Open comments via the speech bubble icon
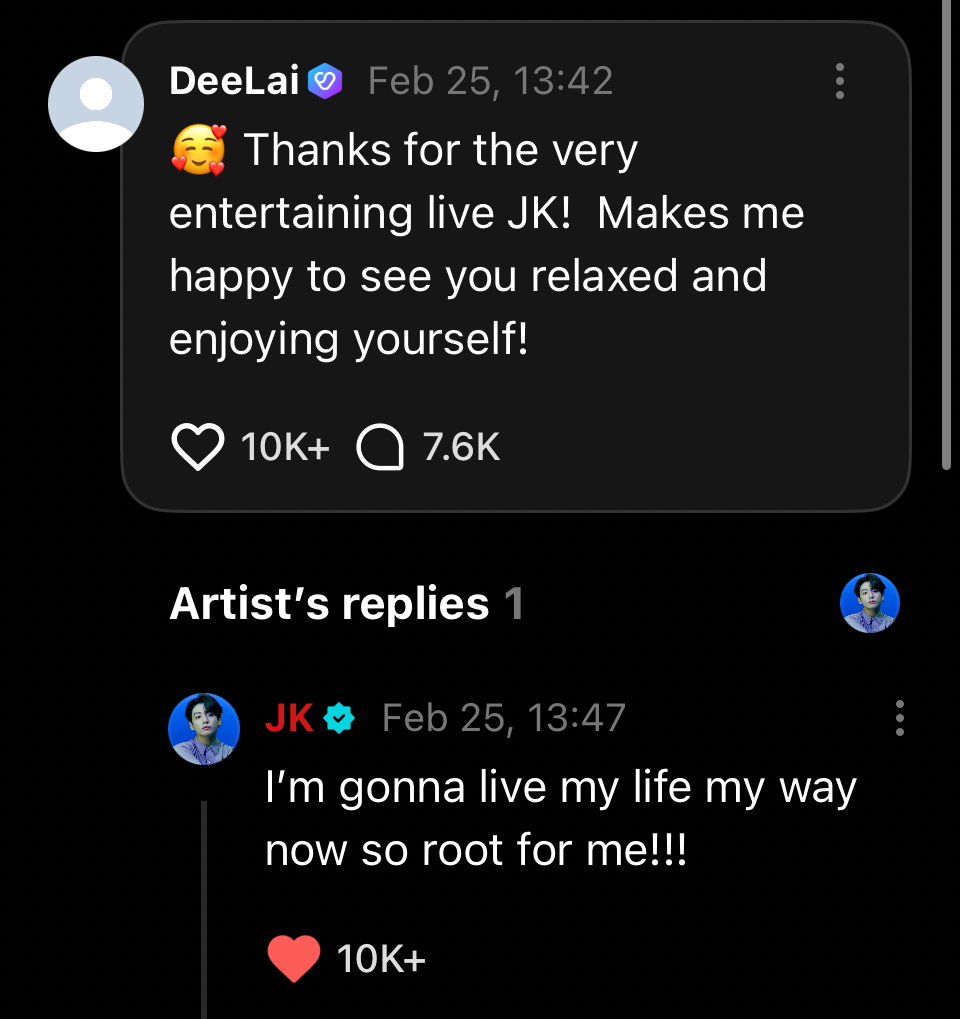Screen dimensions: 960x1019 click(380, 448)
